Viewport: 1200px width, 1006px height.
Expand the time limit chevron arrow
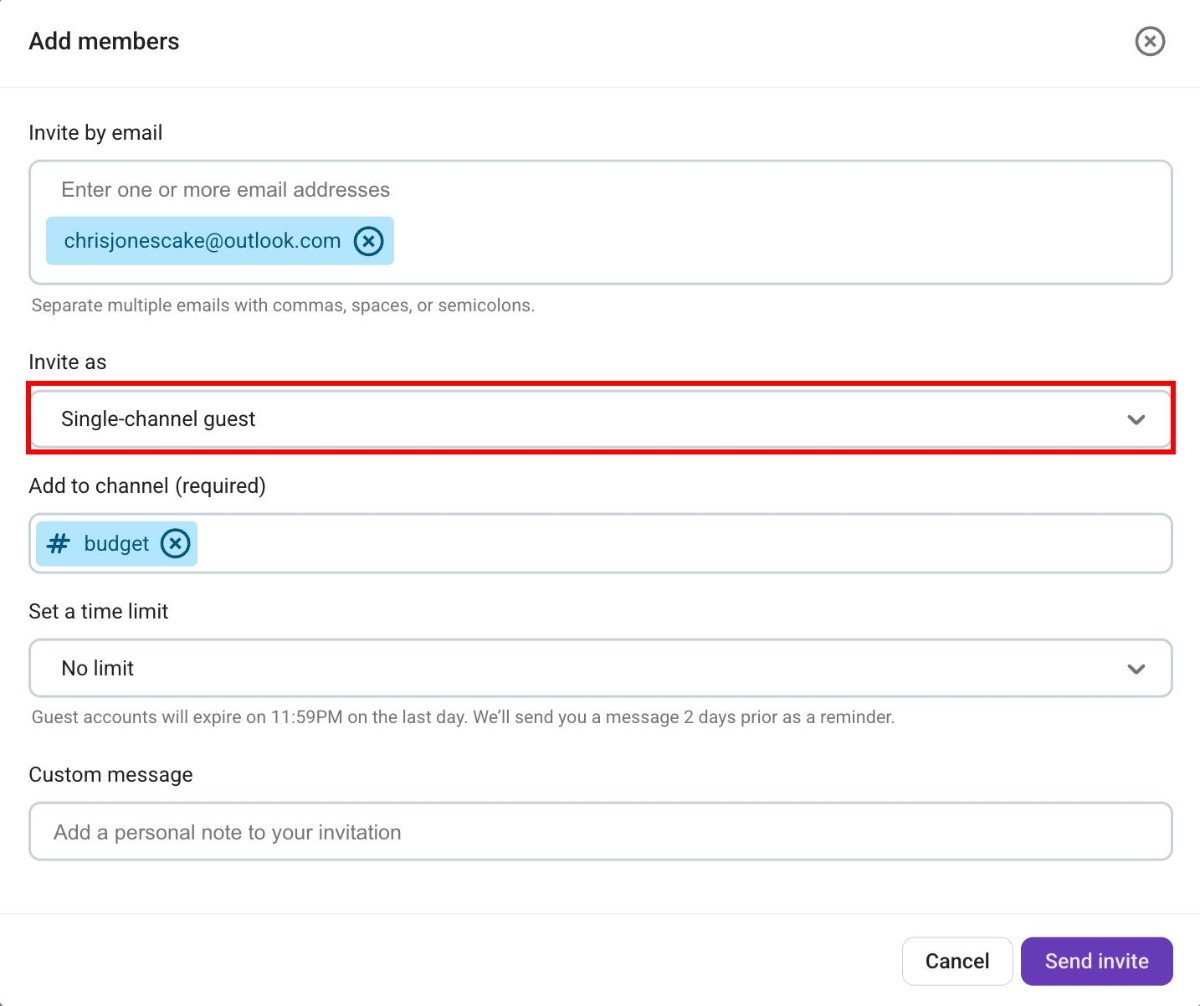1136,668
